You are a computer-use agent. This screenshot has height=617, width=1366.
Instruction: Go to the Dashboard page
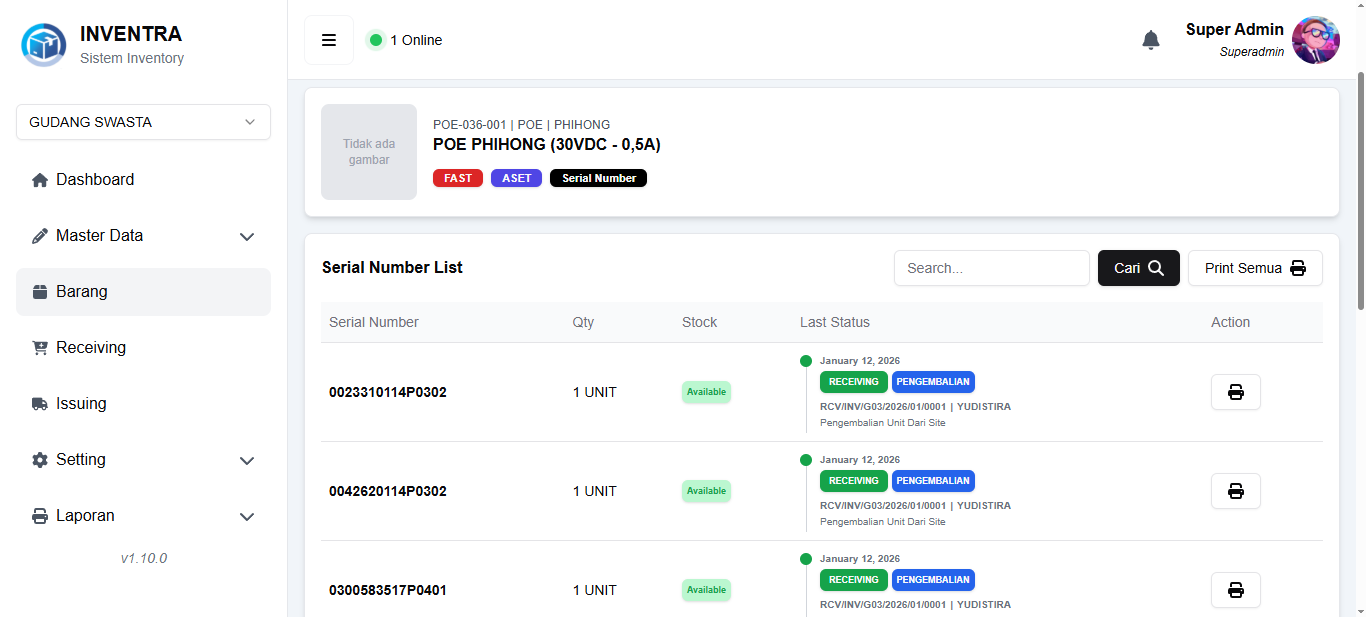(x=143, y=180)
